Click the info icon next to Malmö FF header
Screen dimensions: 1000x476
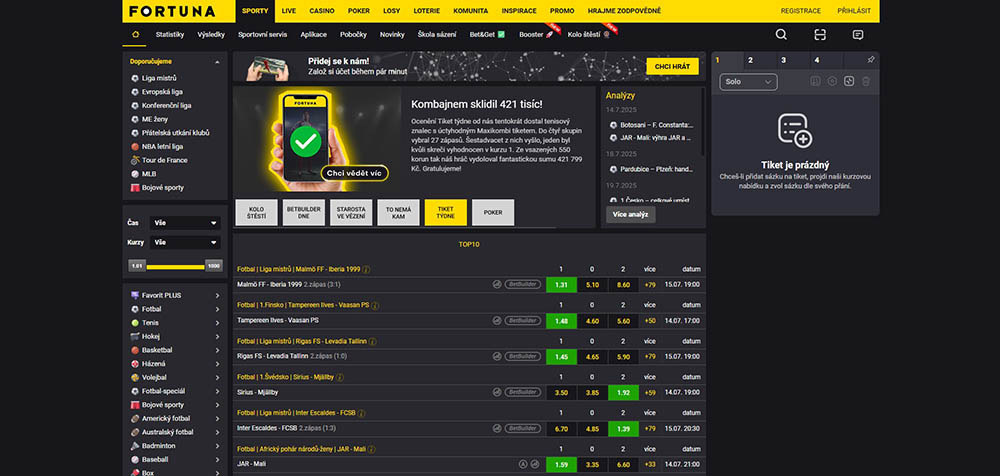tap(367, 269)
